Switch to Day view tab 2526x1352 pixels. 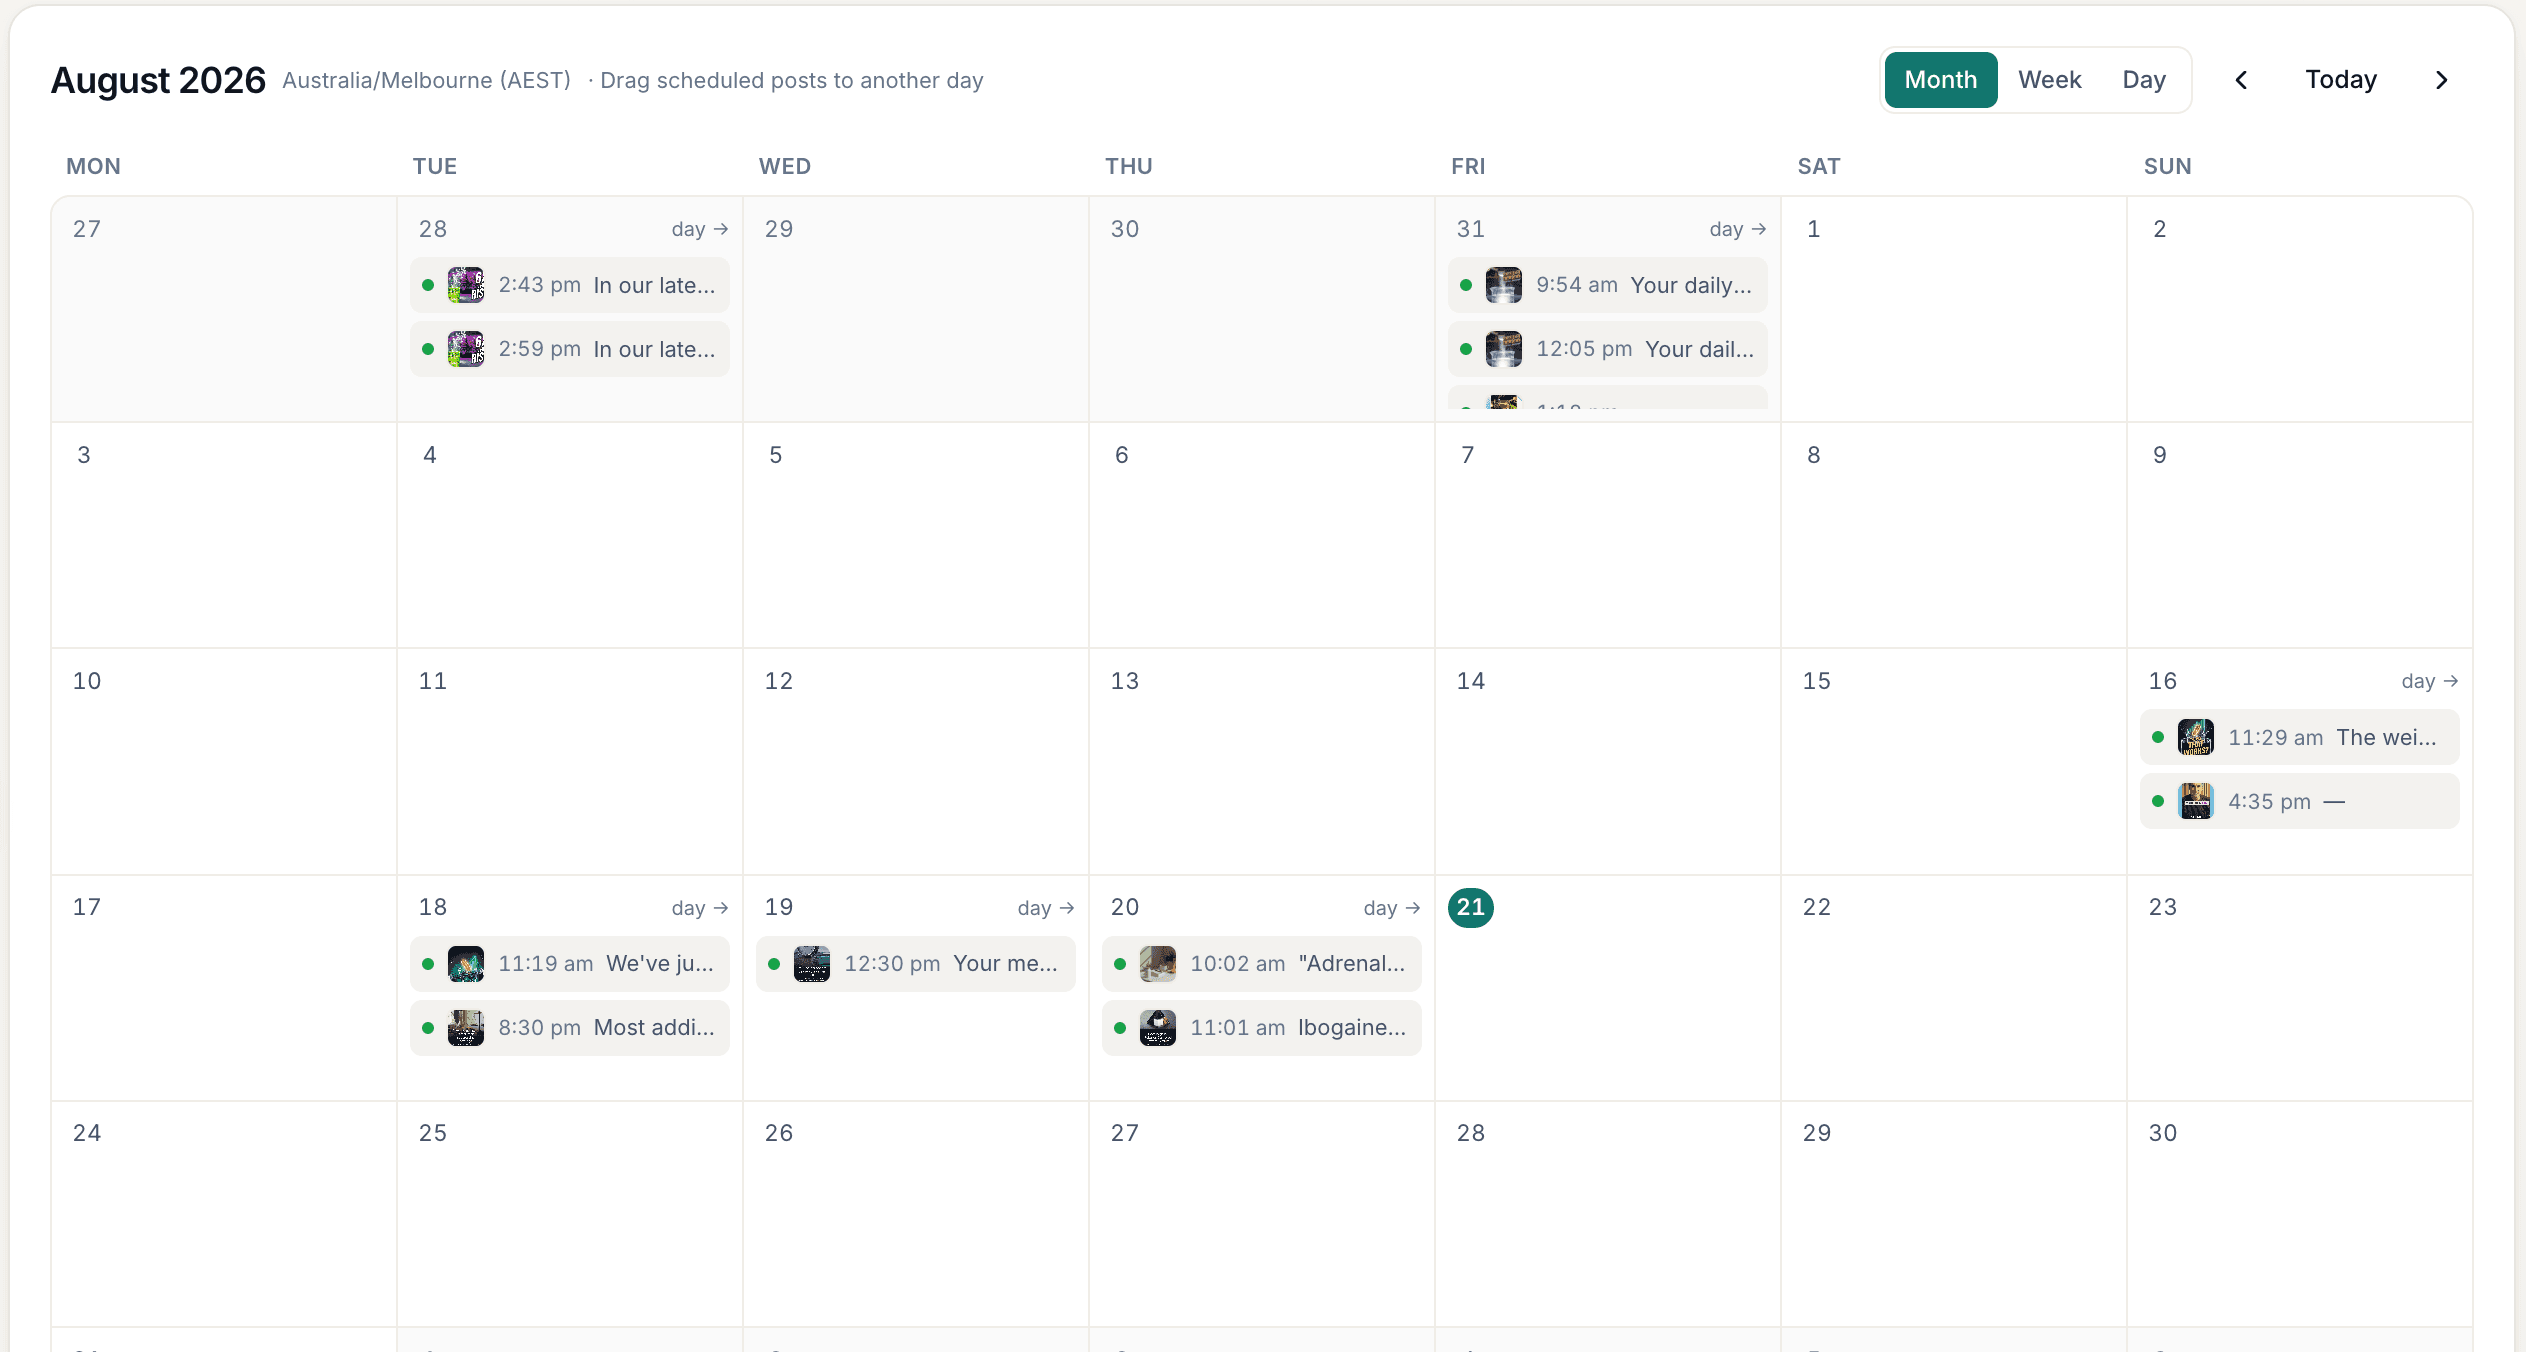coord(2144,80)
